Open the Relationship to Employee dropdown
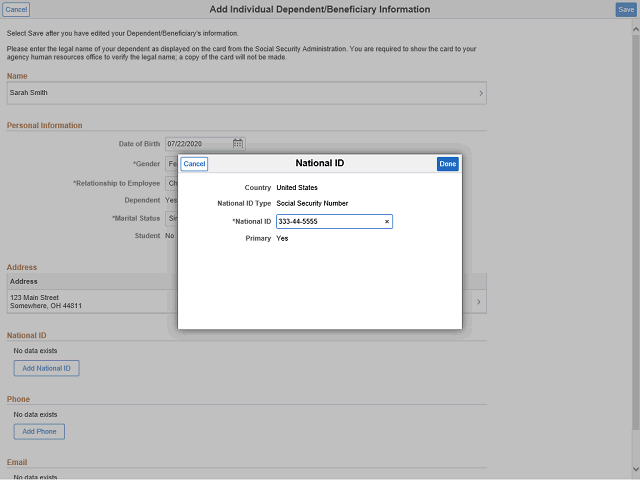 [x=171, y=183]
